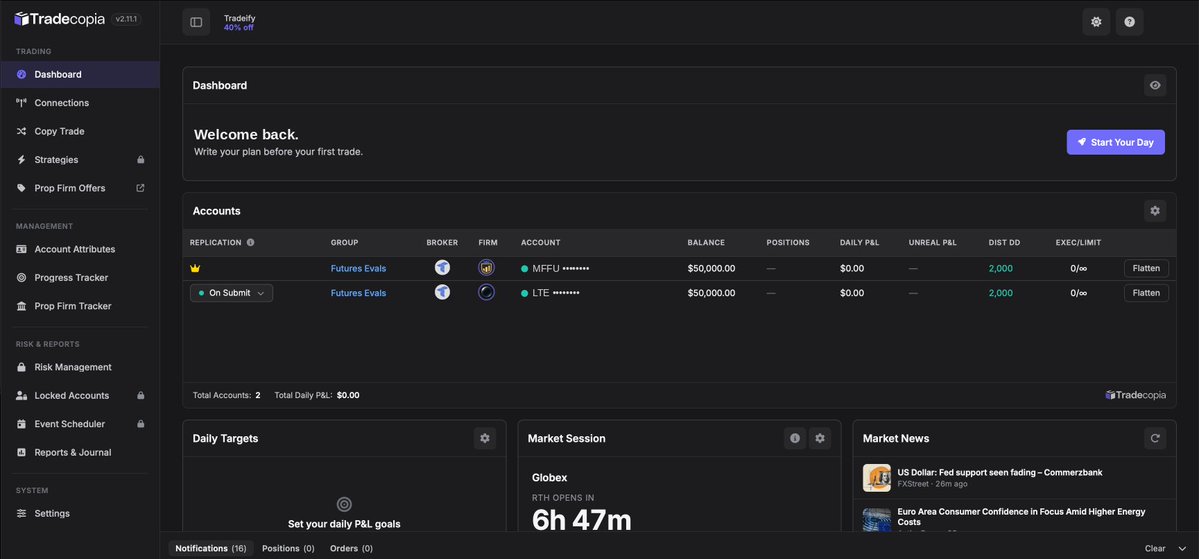Flatten the LTE account
1199x559 pixels.
1146,293
